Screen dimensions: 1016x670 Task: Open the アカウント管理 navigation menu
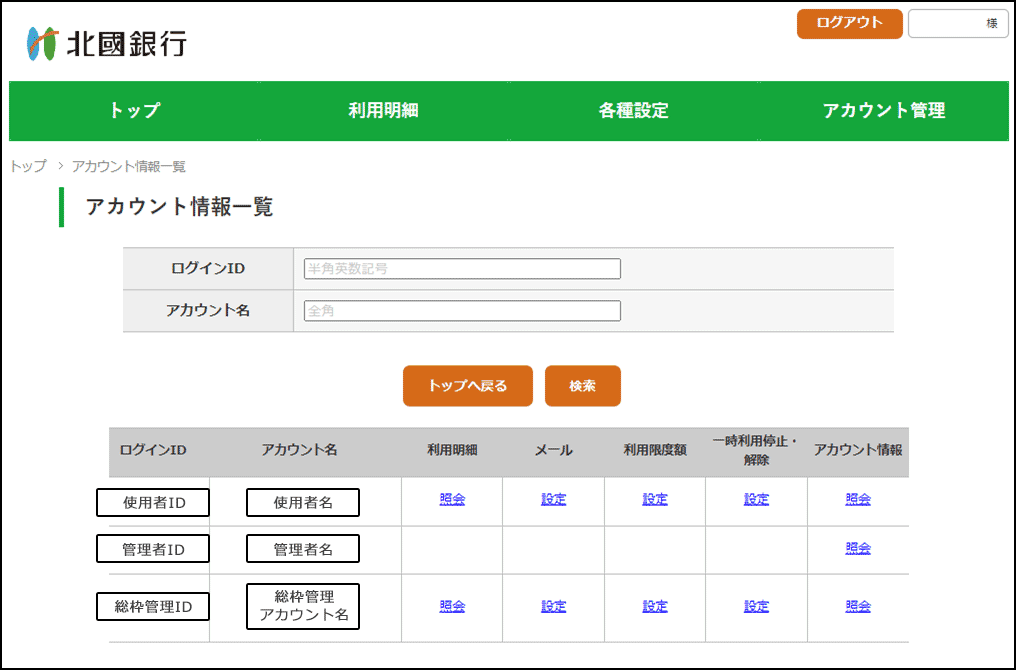pyautogui.click(x=883, y=111)
